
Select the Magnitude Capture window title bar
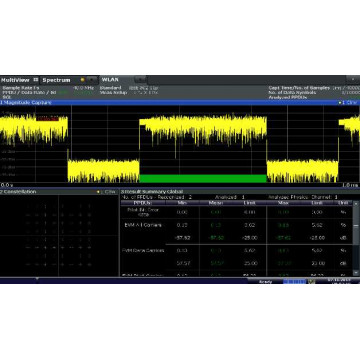point(180,103)
